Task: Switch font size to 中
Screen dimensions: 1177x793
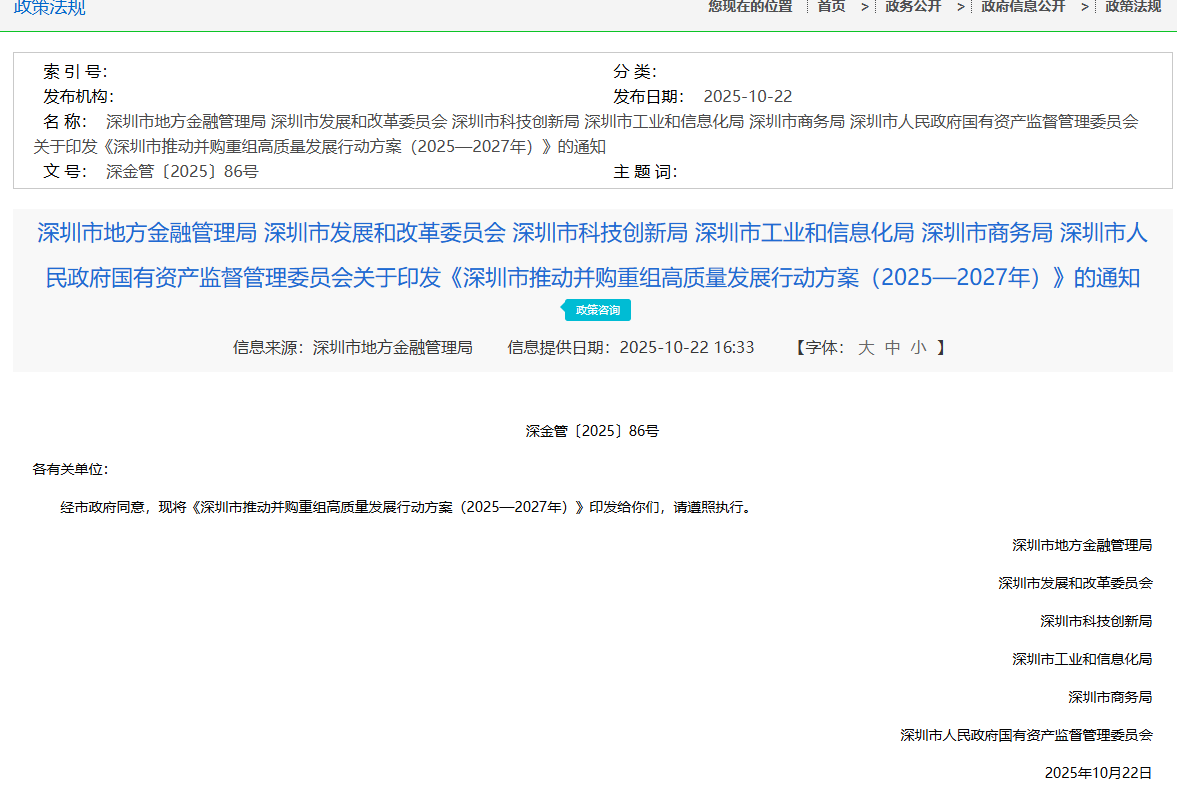Action: pyautogui.click(x=892, y=348)
